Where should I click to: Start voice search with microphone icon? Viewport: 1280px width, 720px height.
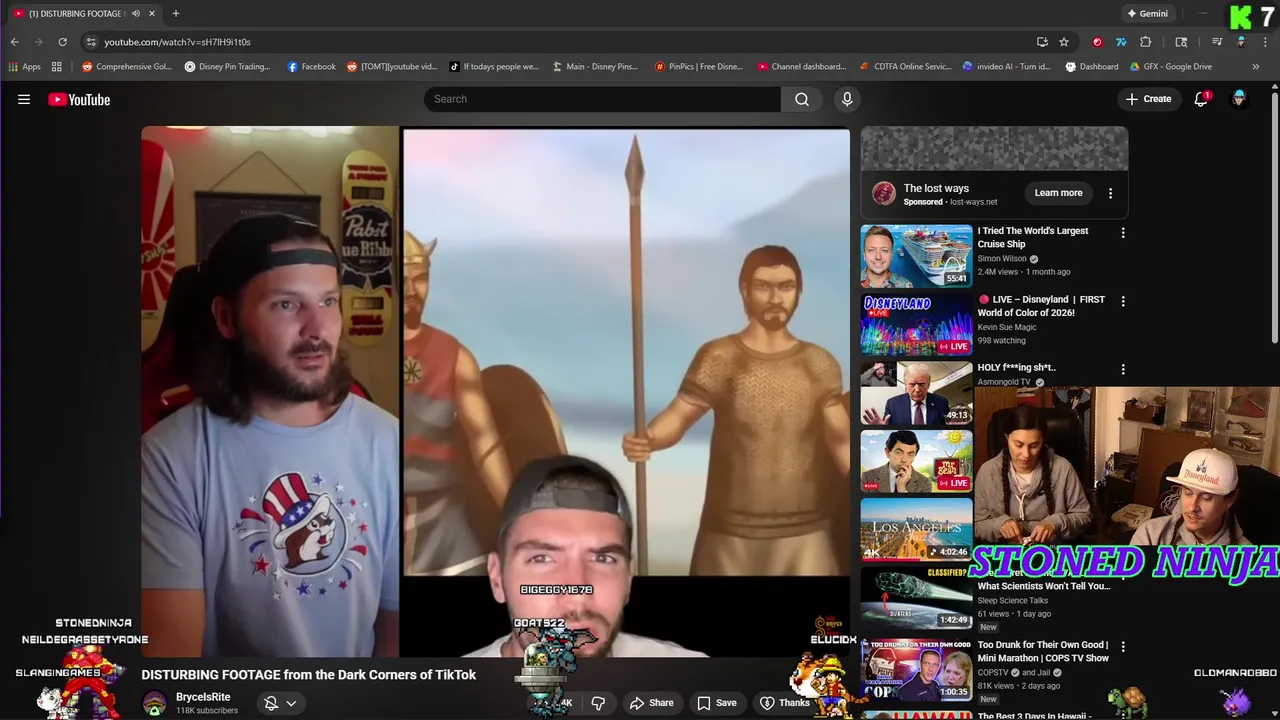[x=847, y=99]
